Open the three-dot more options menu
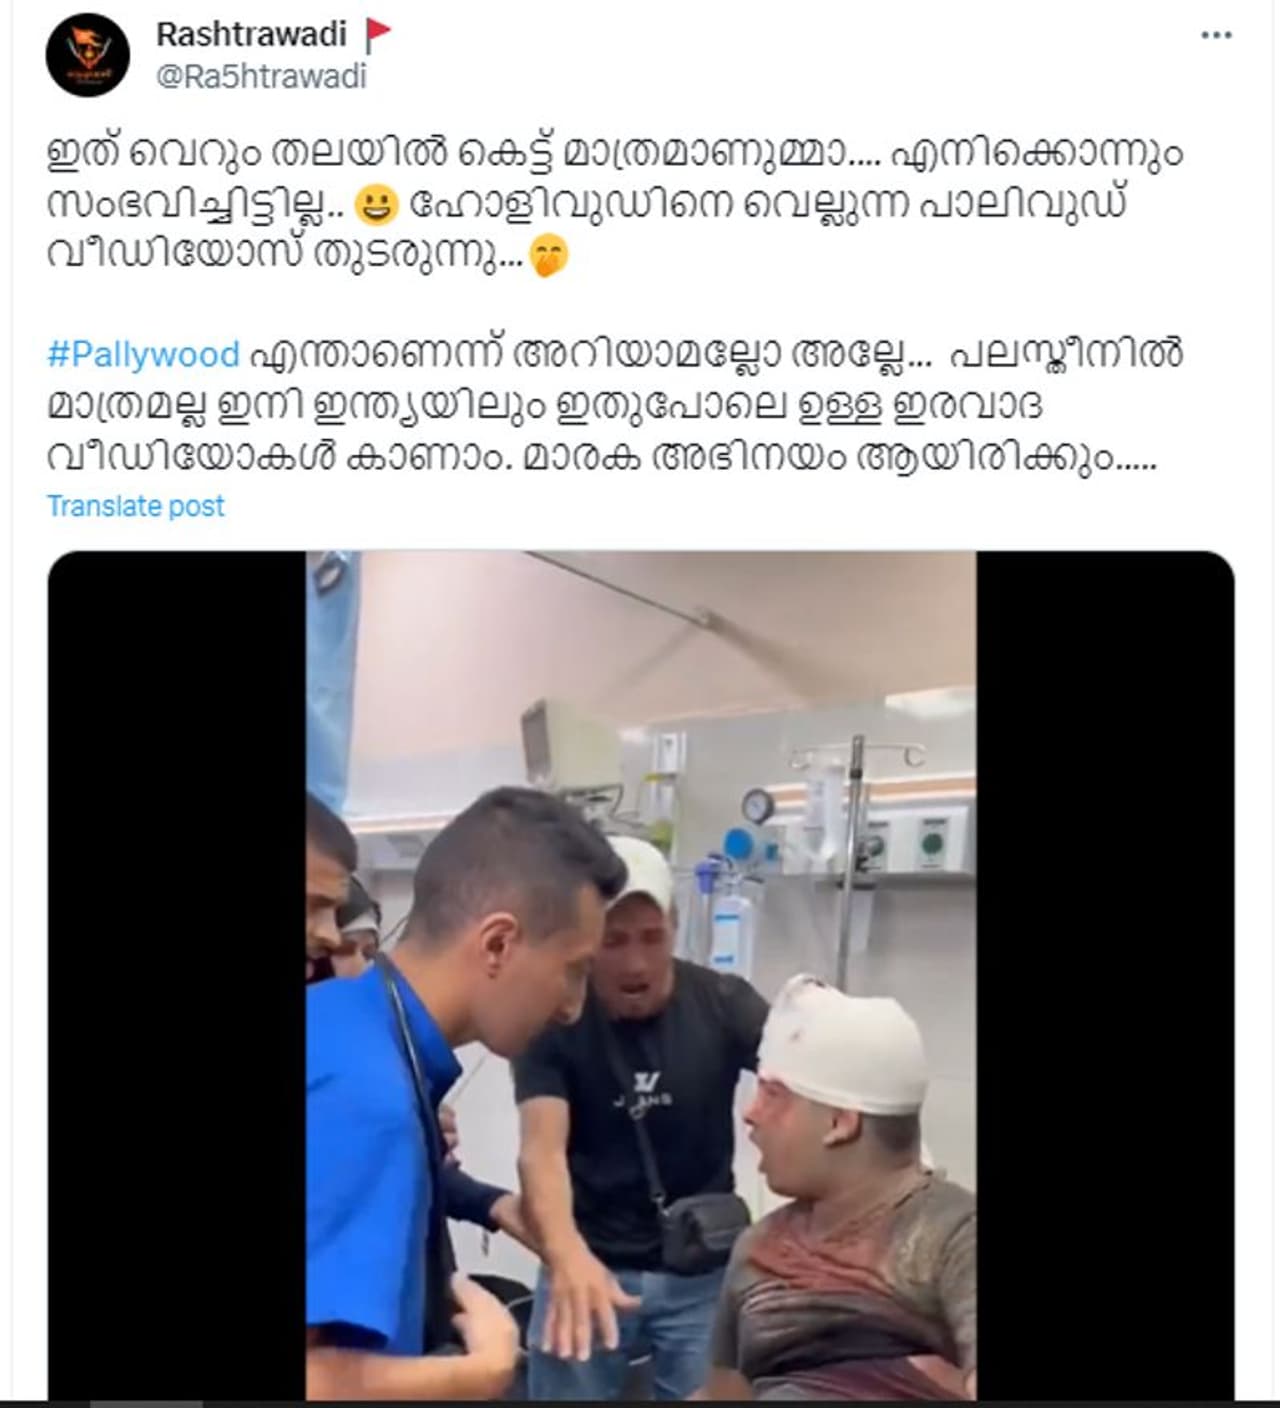Viewport: 1280px width, 1408px height. (1215, 35)
